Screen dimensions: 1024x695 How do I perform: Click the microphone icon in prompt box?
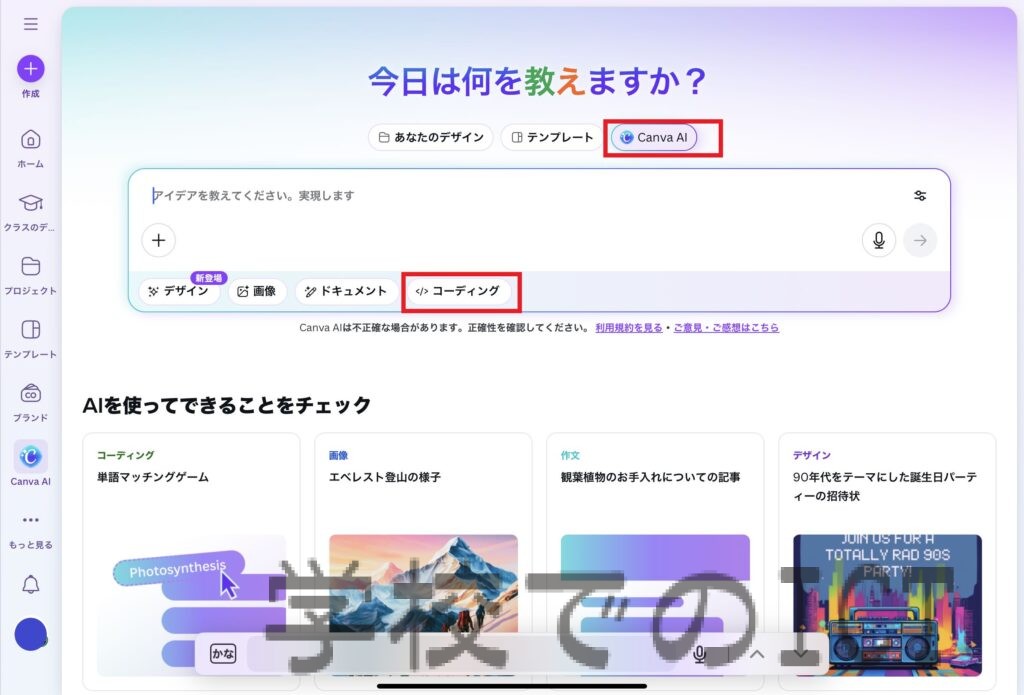878,240
